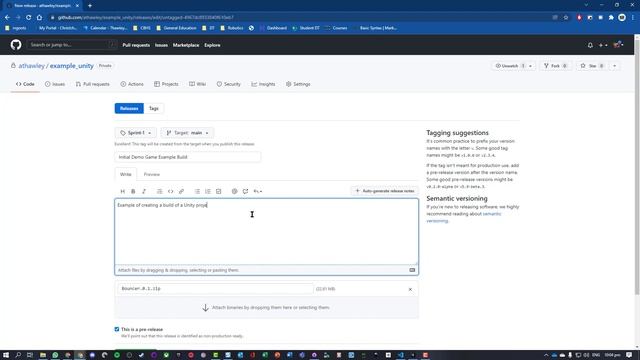The height and width of the screenshot is (360, 640).
Task: Select the Releases tab
Action: pyautogui.click(x=129, y=108)
